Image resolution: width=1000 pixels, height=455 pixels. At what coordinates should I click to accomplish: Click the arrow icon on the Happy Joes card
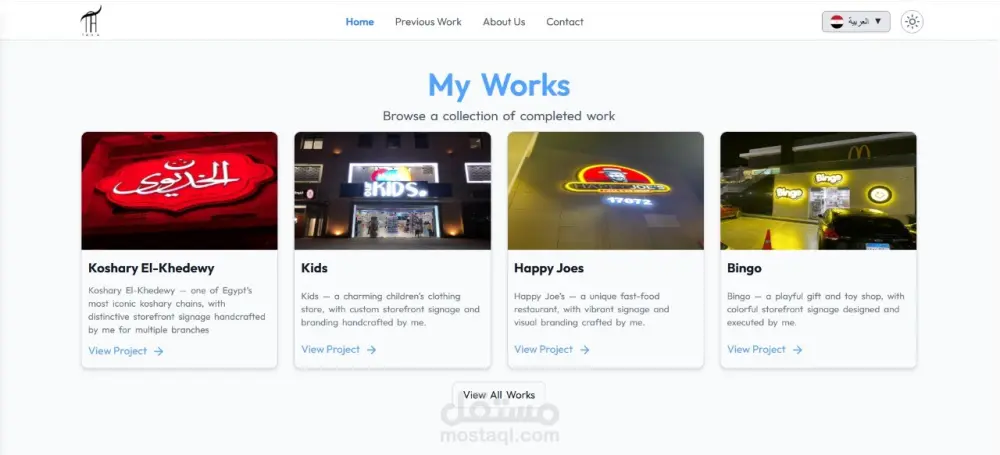[584, 350]
